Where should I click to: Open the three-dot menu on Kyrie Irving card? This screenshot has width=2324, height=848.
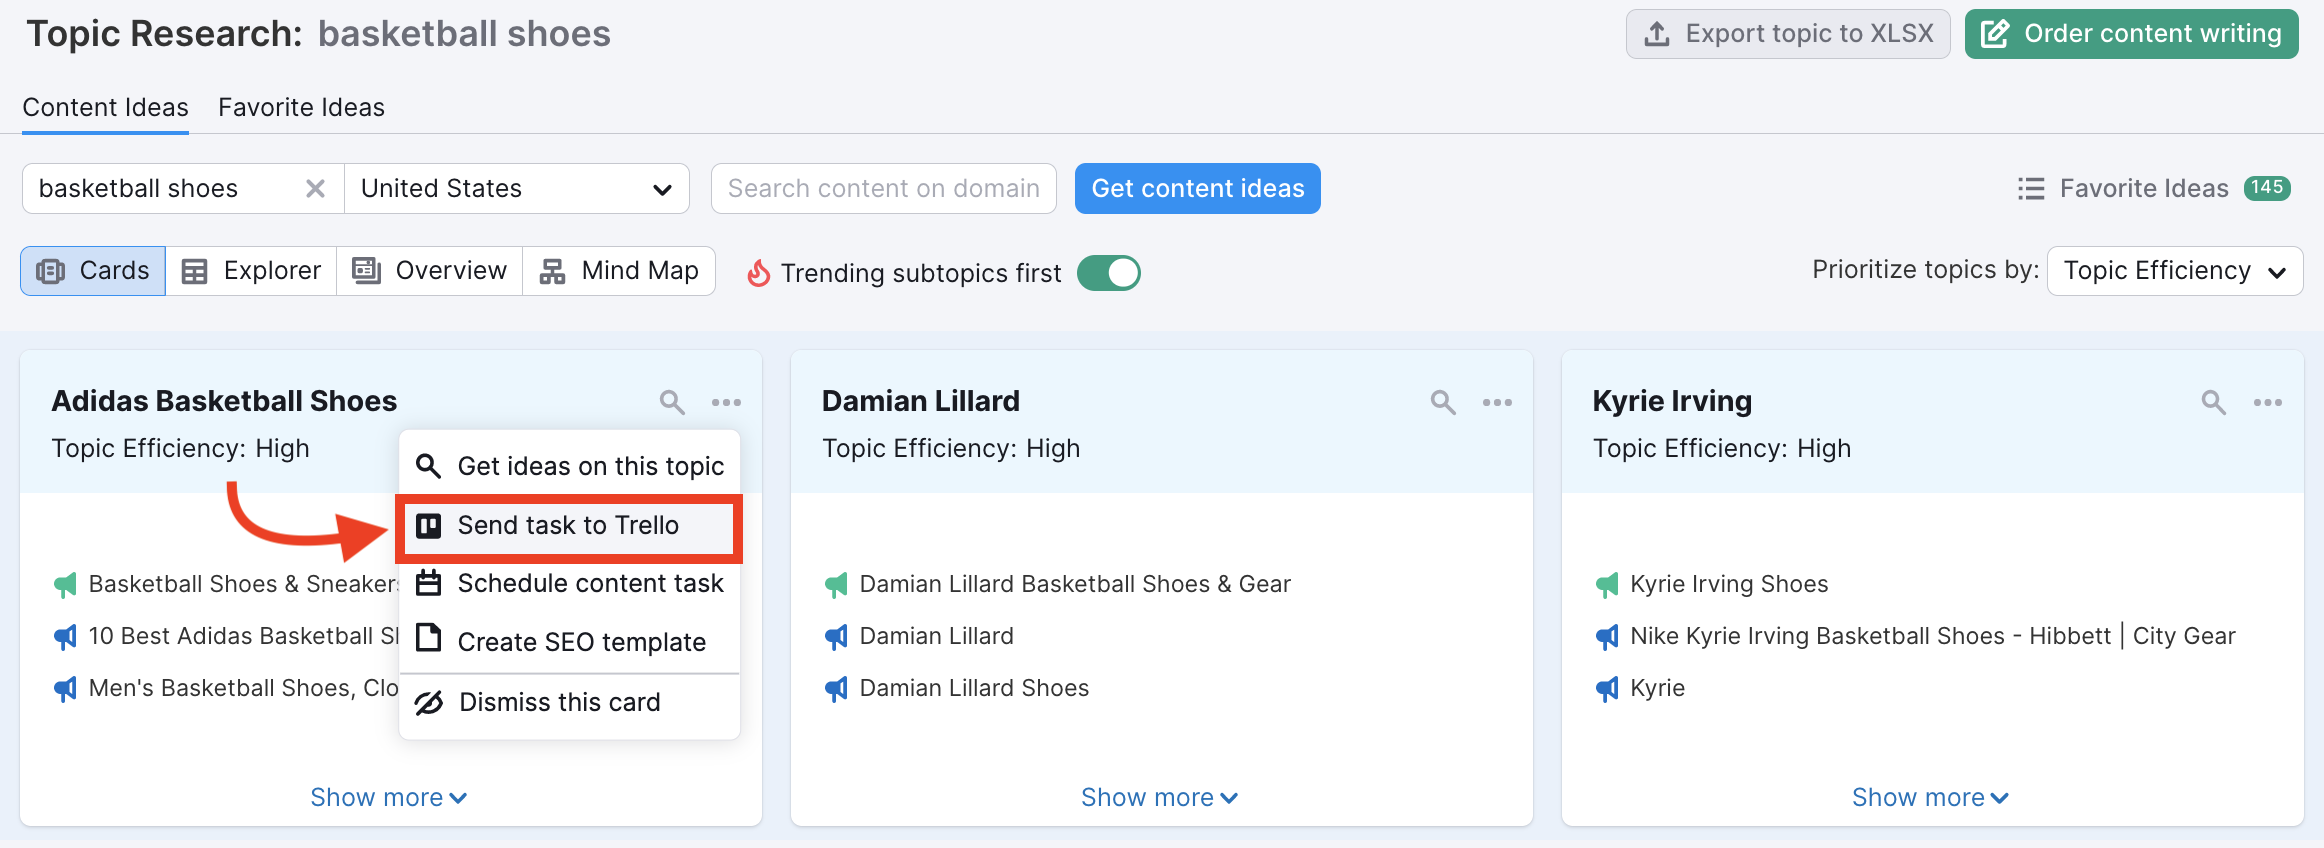point(2268,402)
